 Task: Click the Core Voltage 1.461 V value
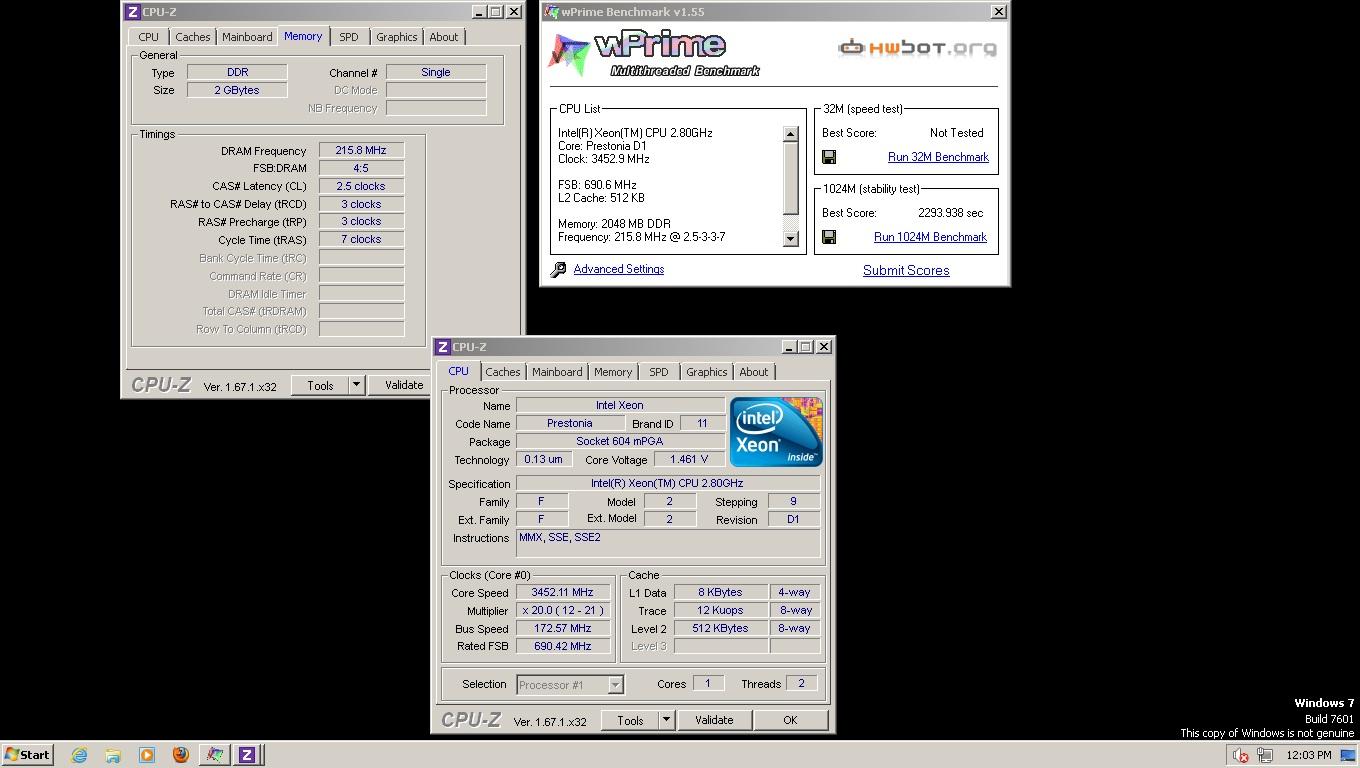[x=689, y=459]
